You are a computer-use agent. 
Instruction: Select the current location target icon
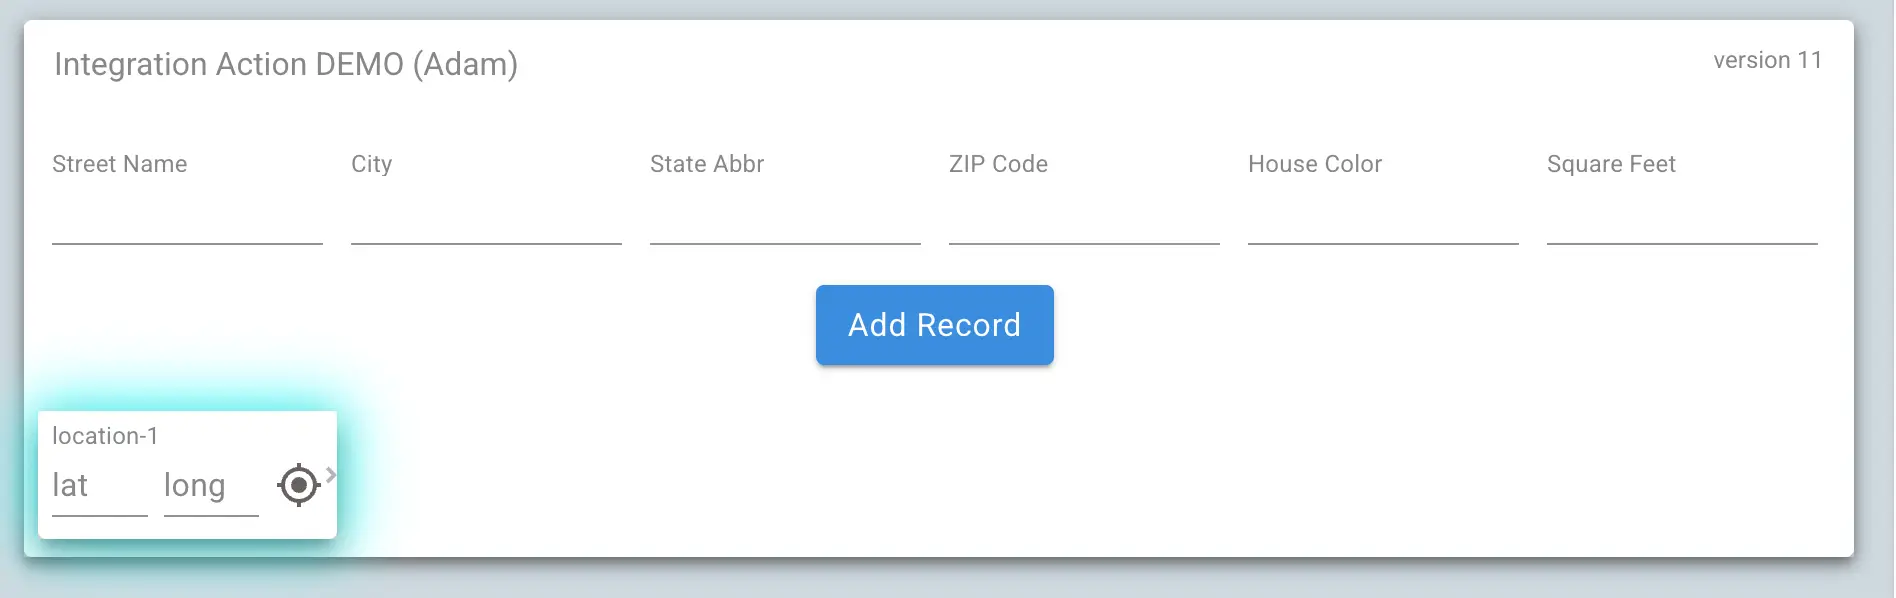(298, 485)
